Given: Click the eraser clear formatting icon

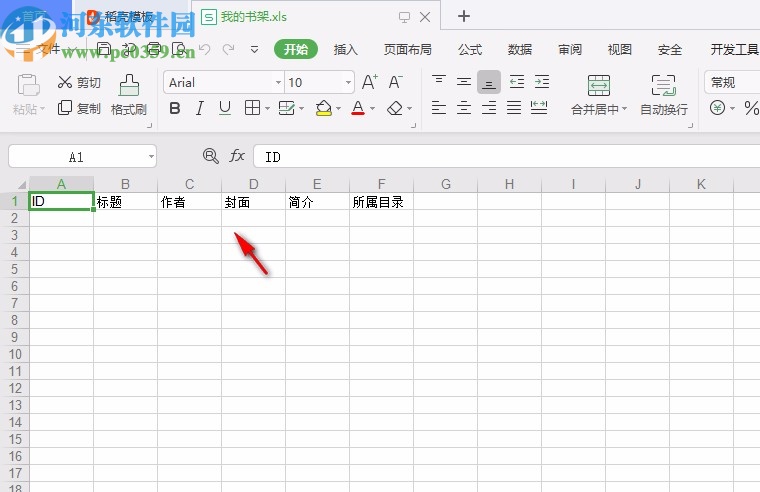Looking at the screenshot, I should [x=395, y=108].
